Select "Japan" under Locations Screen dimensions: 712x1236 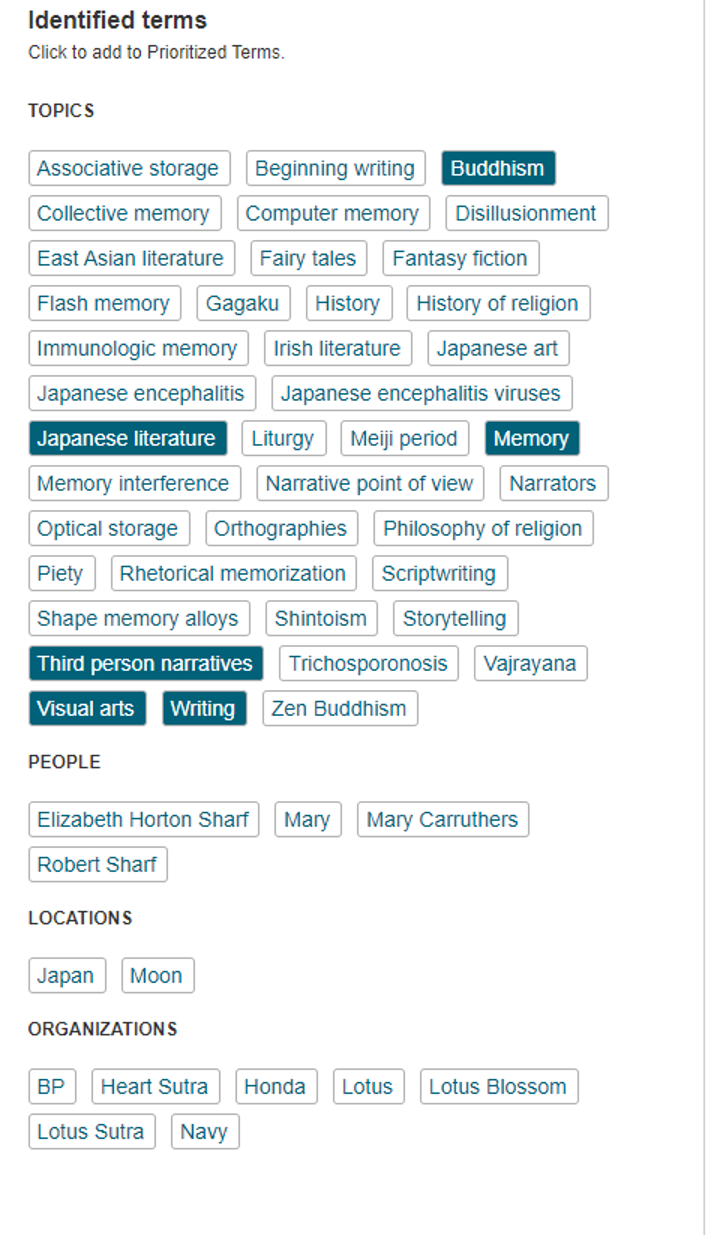pos(66,975)
